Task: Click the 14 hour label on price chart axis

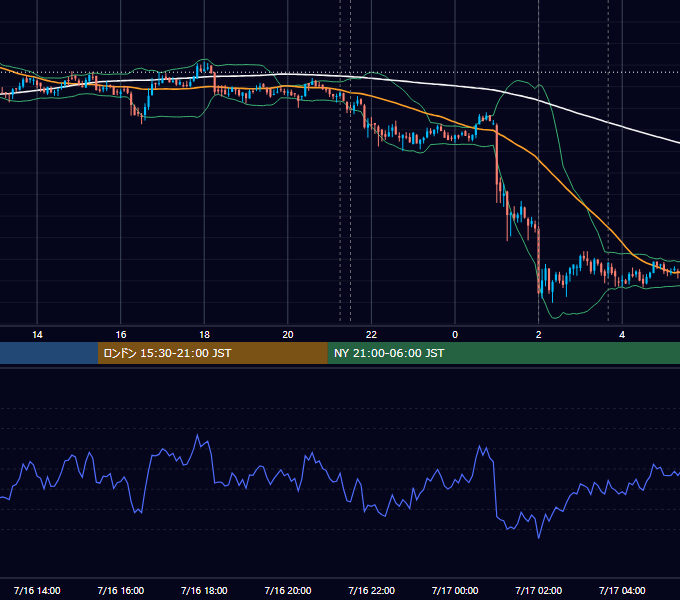Action: (x=37, y=335)
